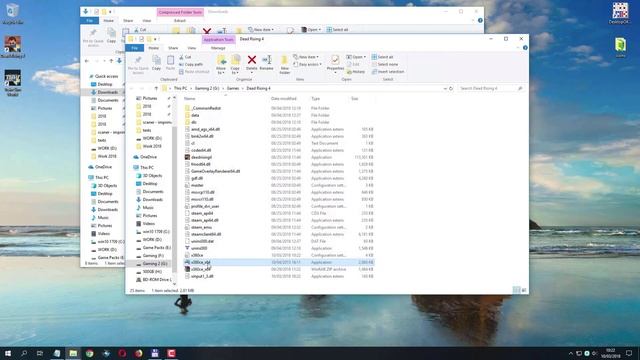Open the Open dropdown in the Open group
This screenshot has height=360, width=640.
356,57
